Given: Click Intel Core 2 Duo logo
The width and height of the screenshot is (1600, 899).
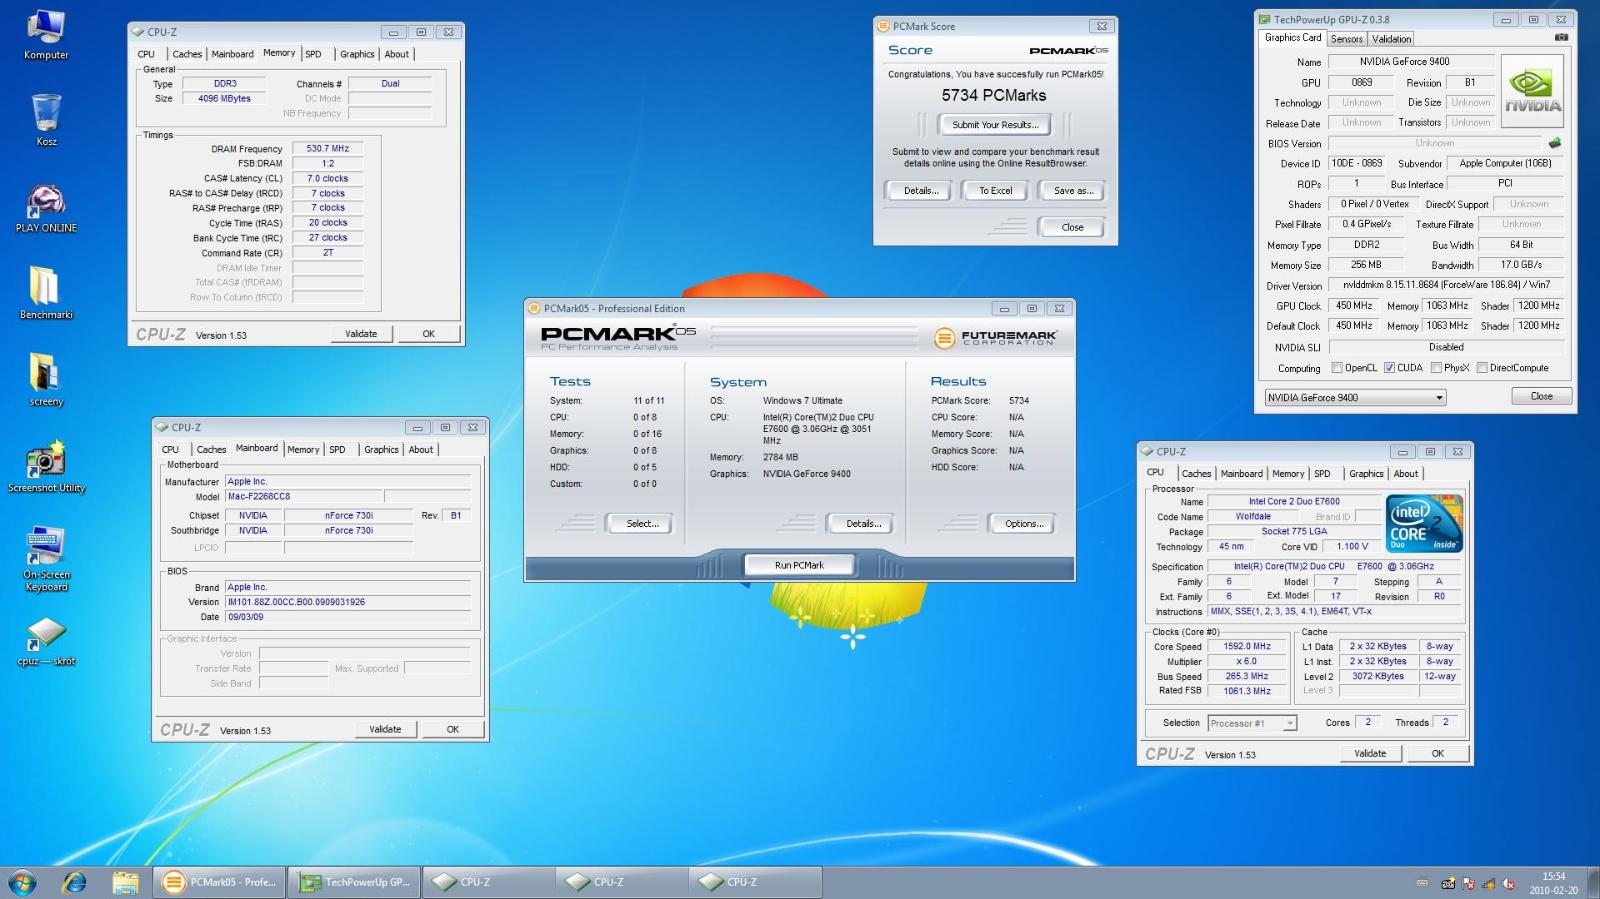Looking at the screenshot, I should tap(1425, 523).
